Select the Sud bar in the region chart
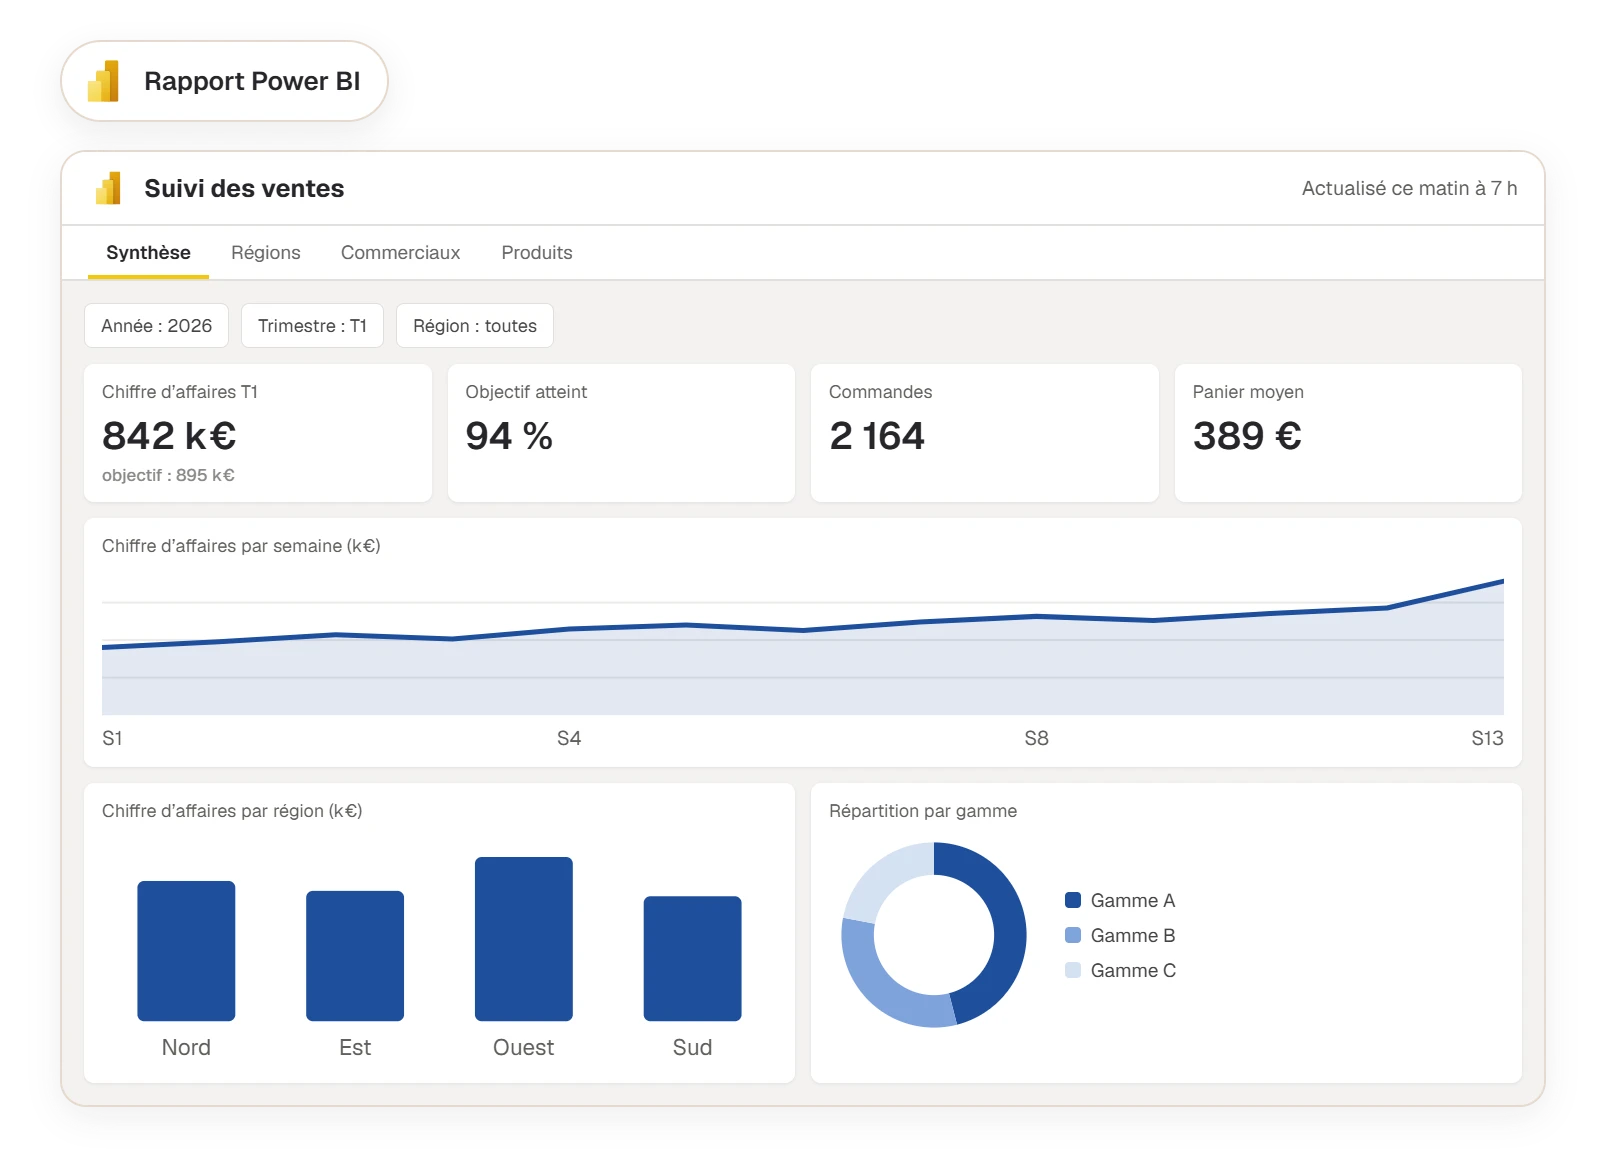 [693, 958]
